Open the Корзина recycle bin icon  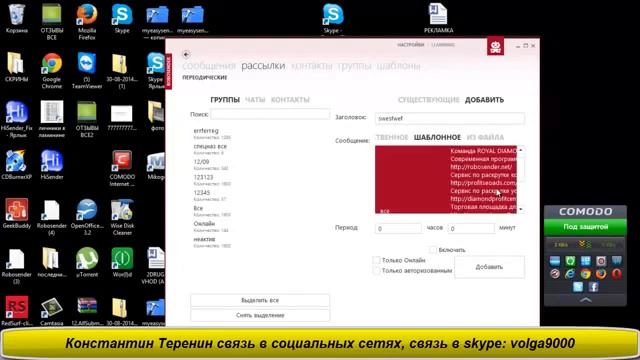coord(17,19)
